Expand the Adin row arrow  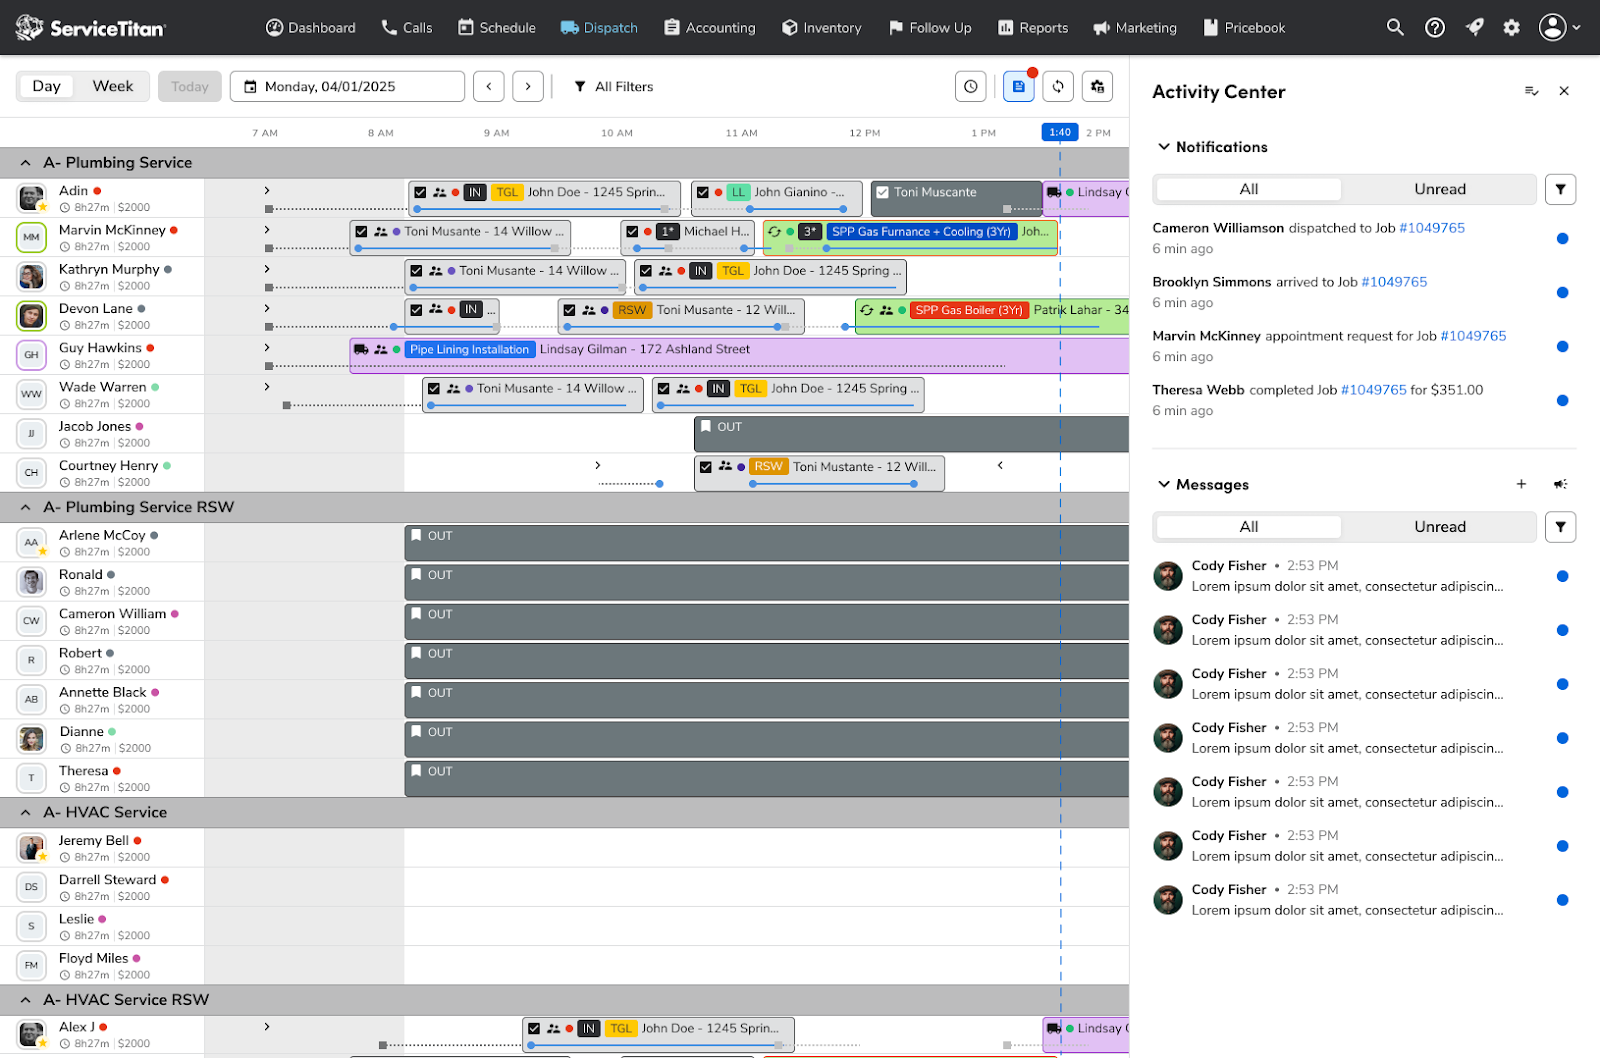[x=267, y=190]
